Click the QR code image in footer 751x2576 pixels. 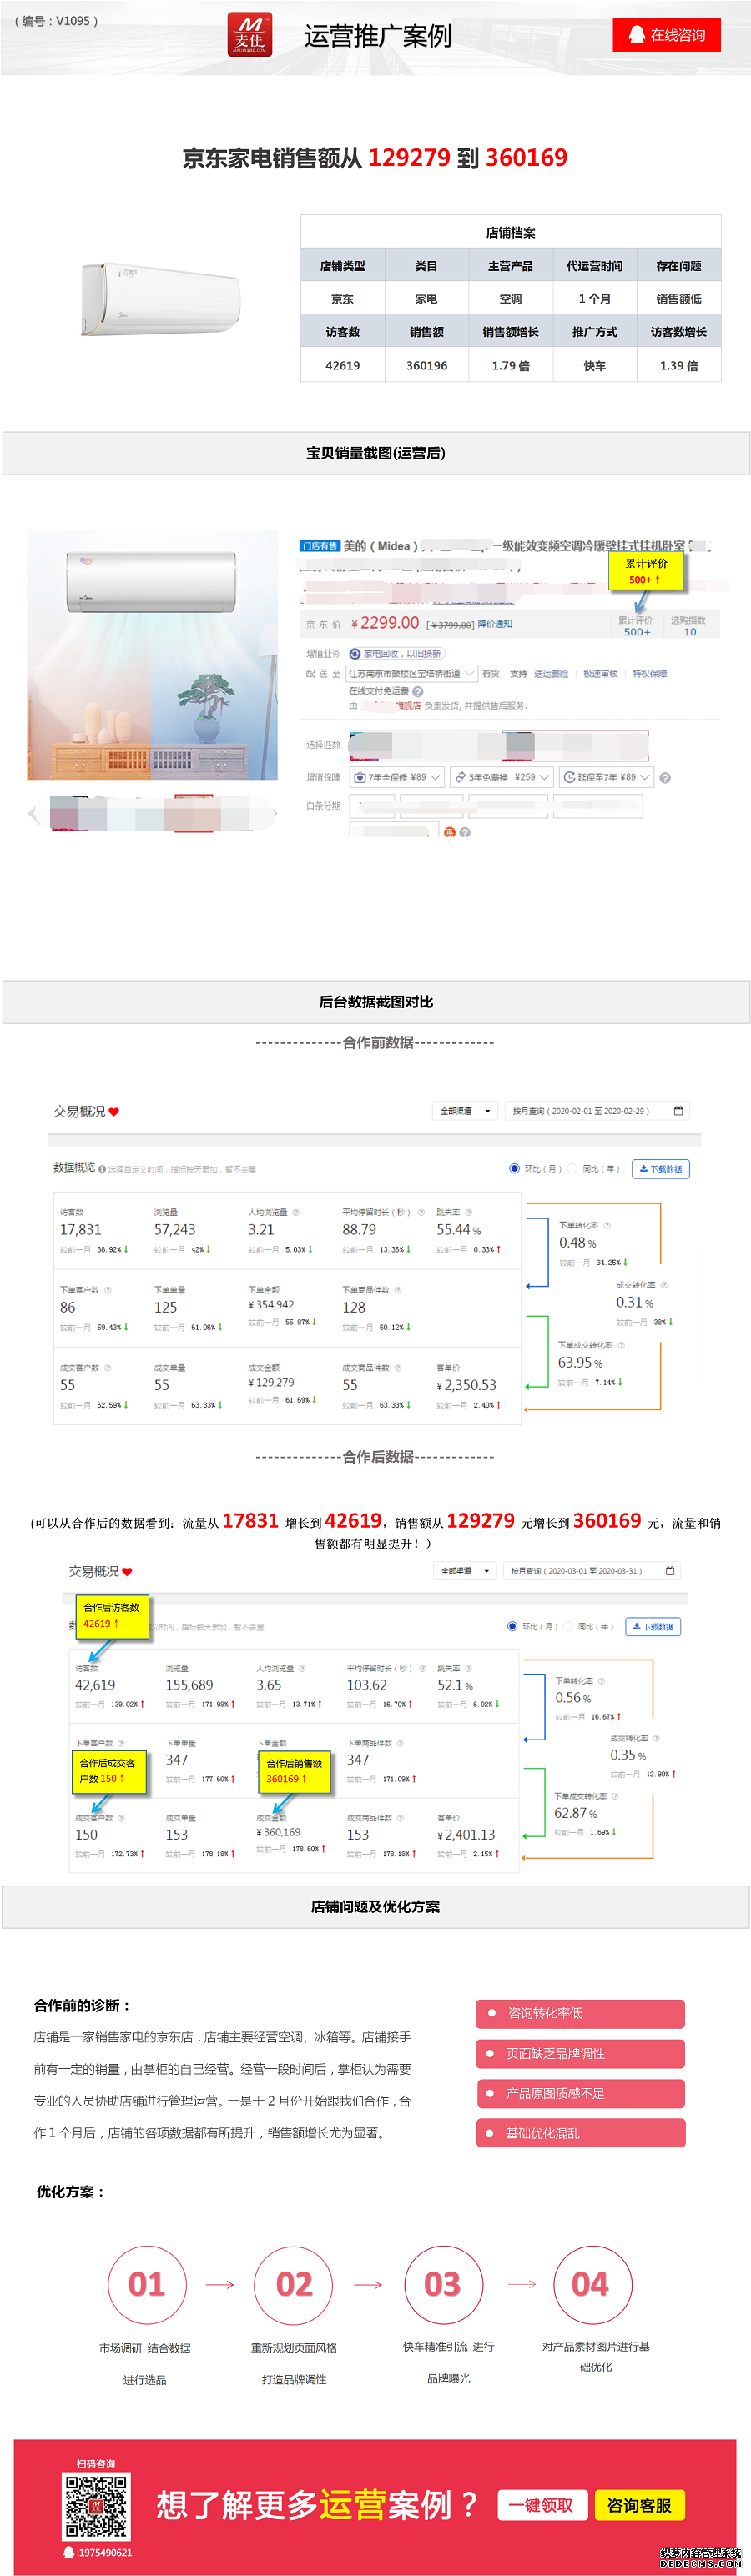point(96,2506)
